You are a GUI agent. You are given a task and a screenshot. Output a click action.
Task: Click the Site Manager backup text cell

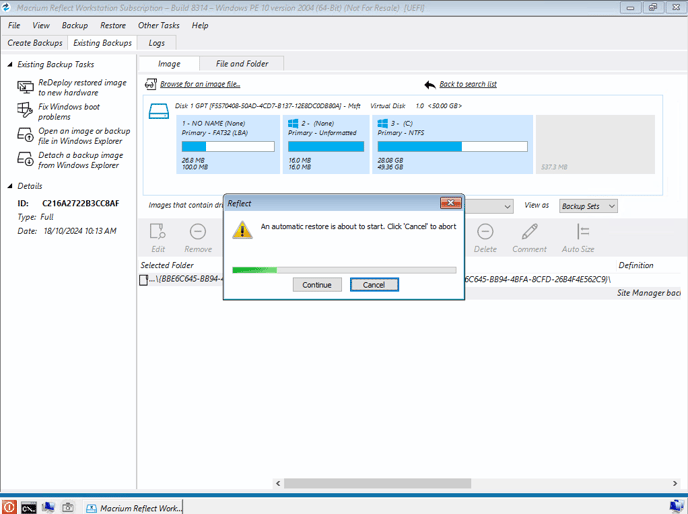click(x=649, y=293)
